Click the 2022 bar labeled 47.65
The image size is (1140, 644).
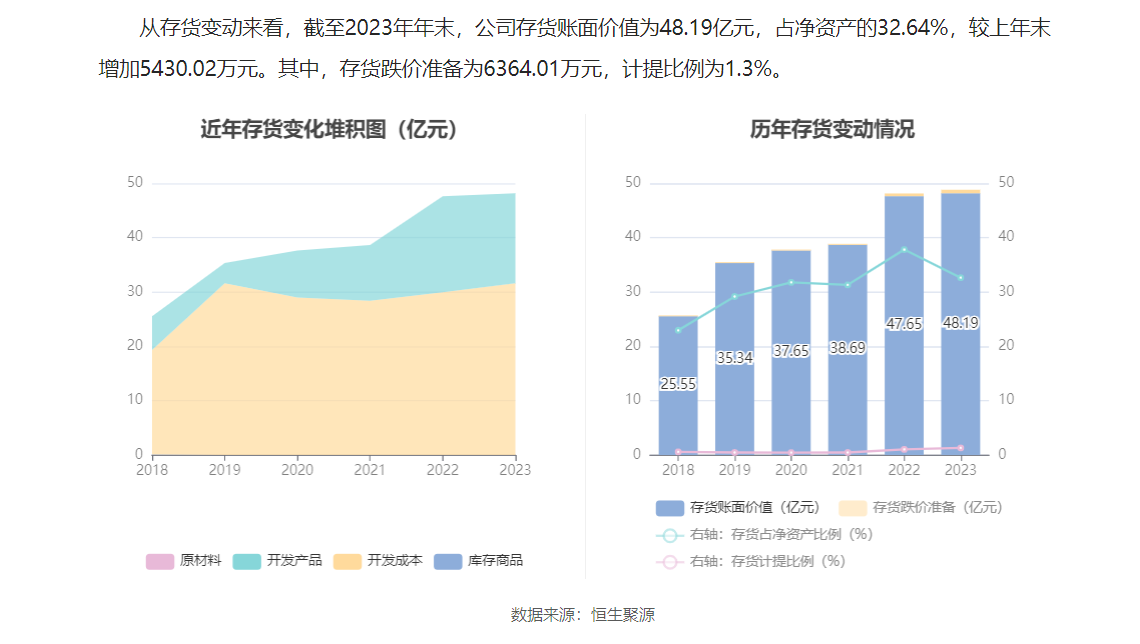click(904, 325)
